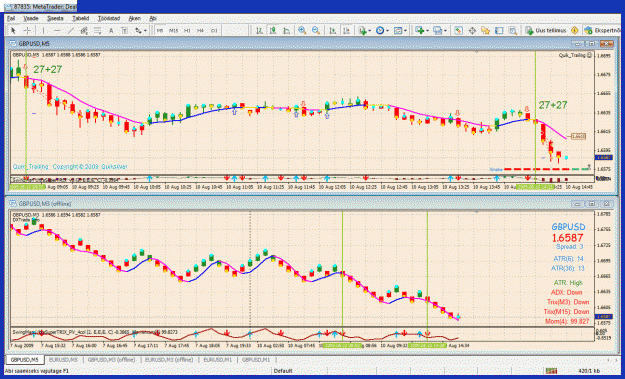Switch to M15 timeframe
The height and width of the screenshot is (379, 625).
[x=173, y=31]
